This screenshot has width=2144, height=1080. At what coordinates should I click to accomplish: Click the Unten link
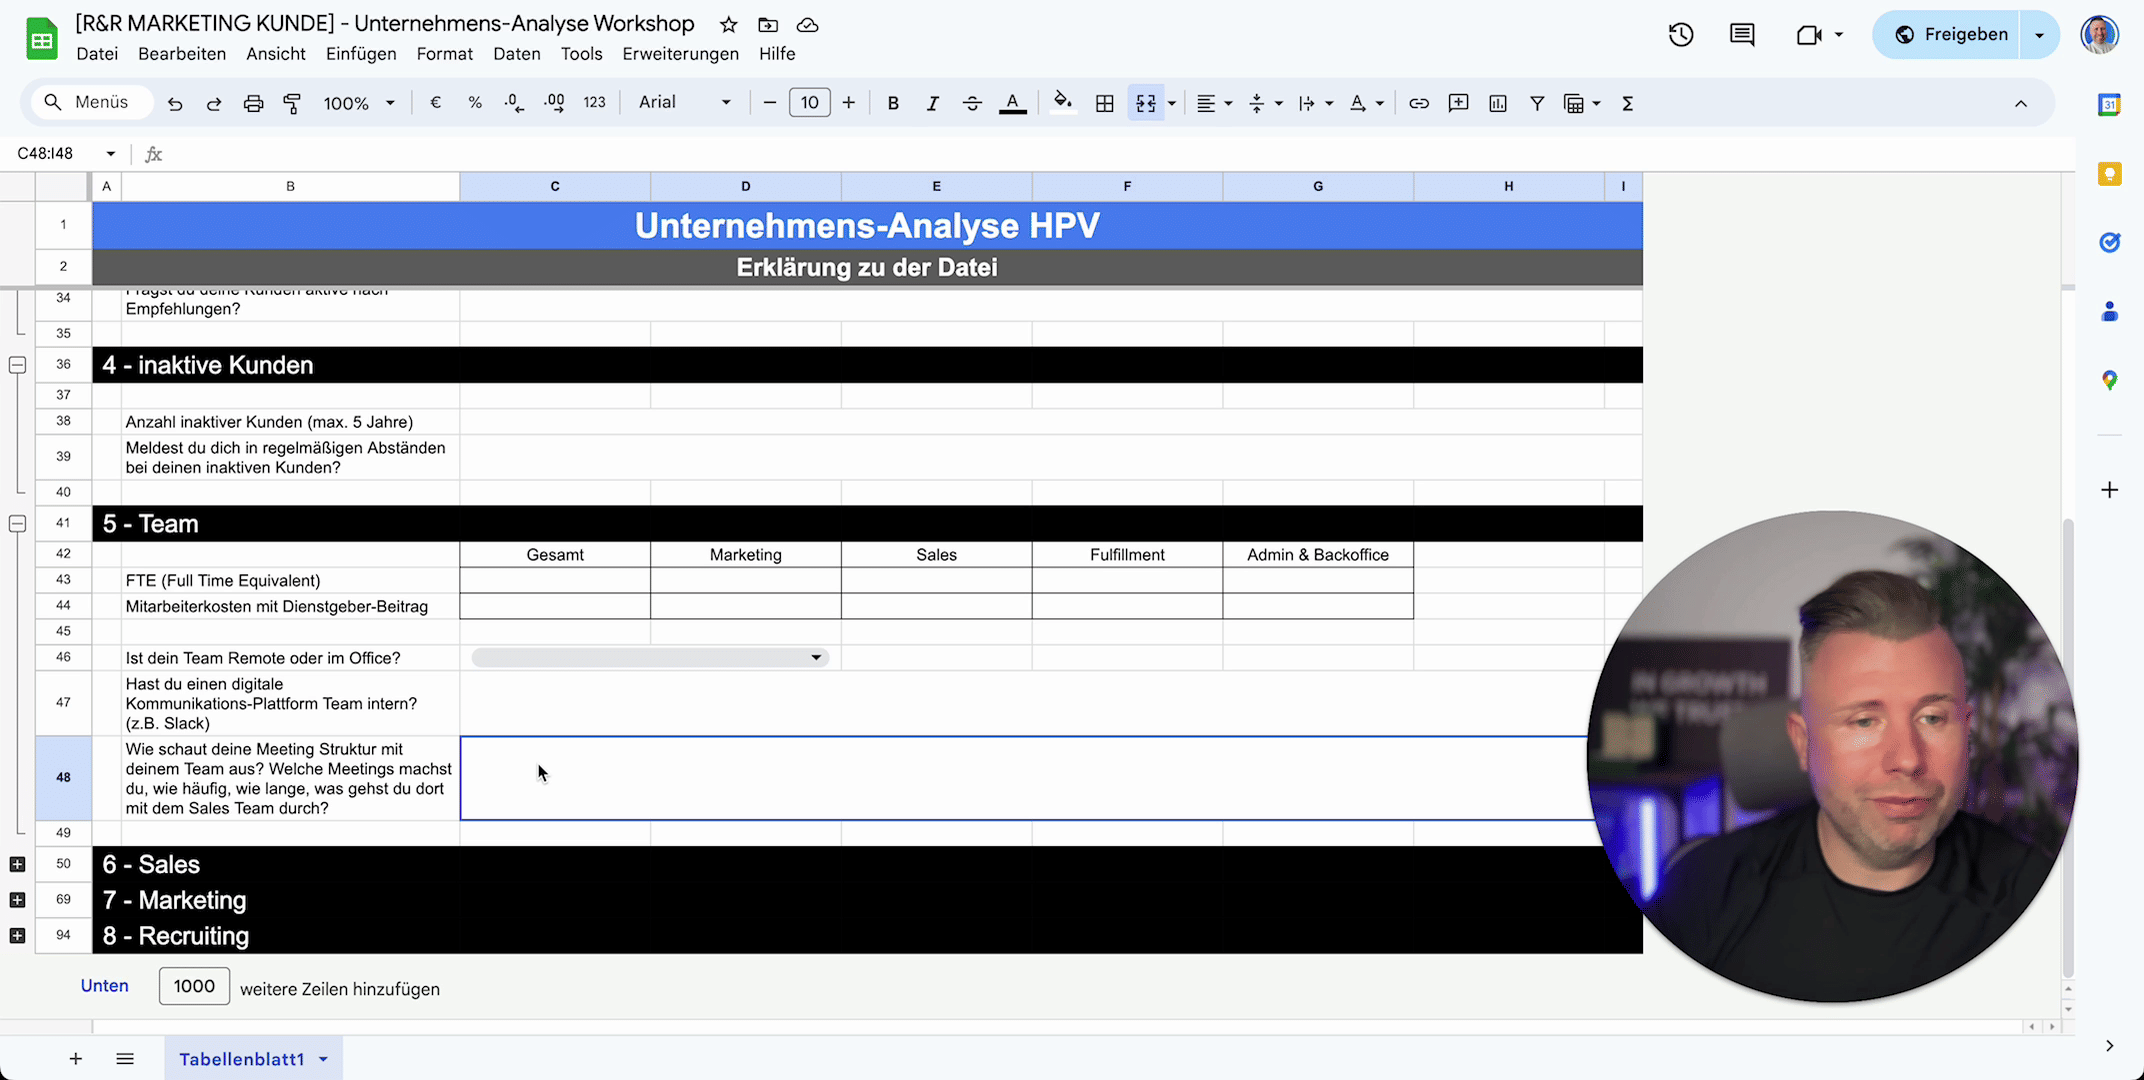(104, 986)
